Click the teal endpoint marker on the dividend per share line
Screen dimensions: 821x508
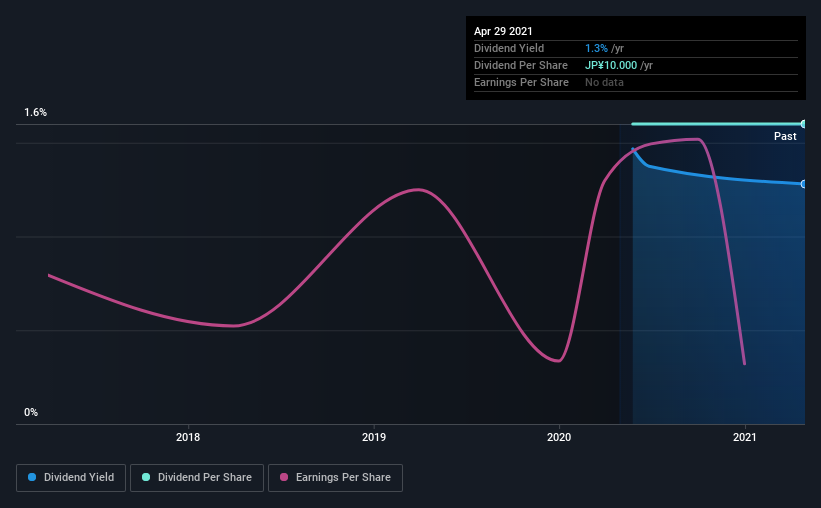pos(803,124)
